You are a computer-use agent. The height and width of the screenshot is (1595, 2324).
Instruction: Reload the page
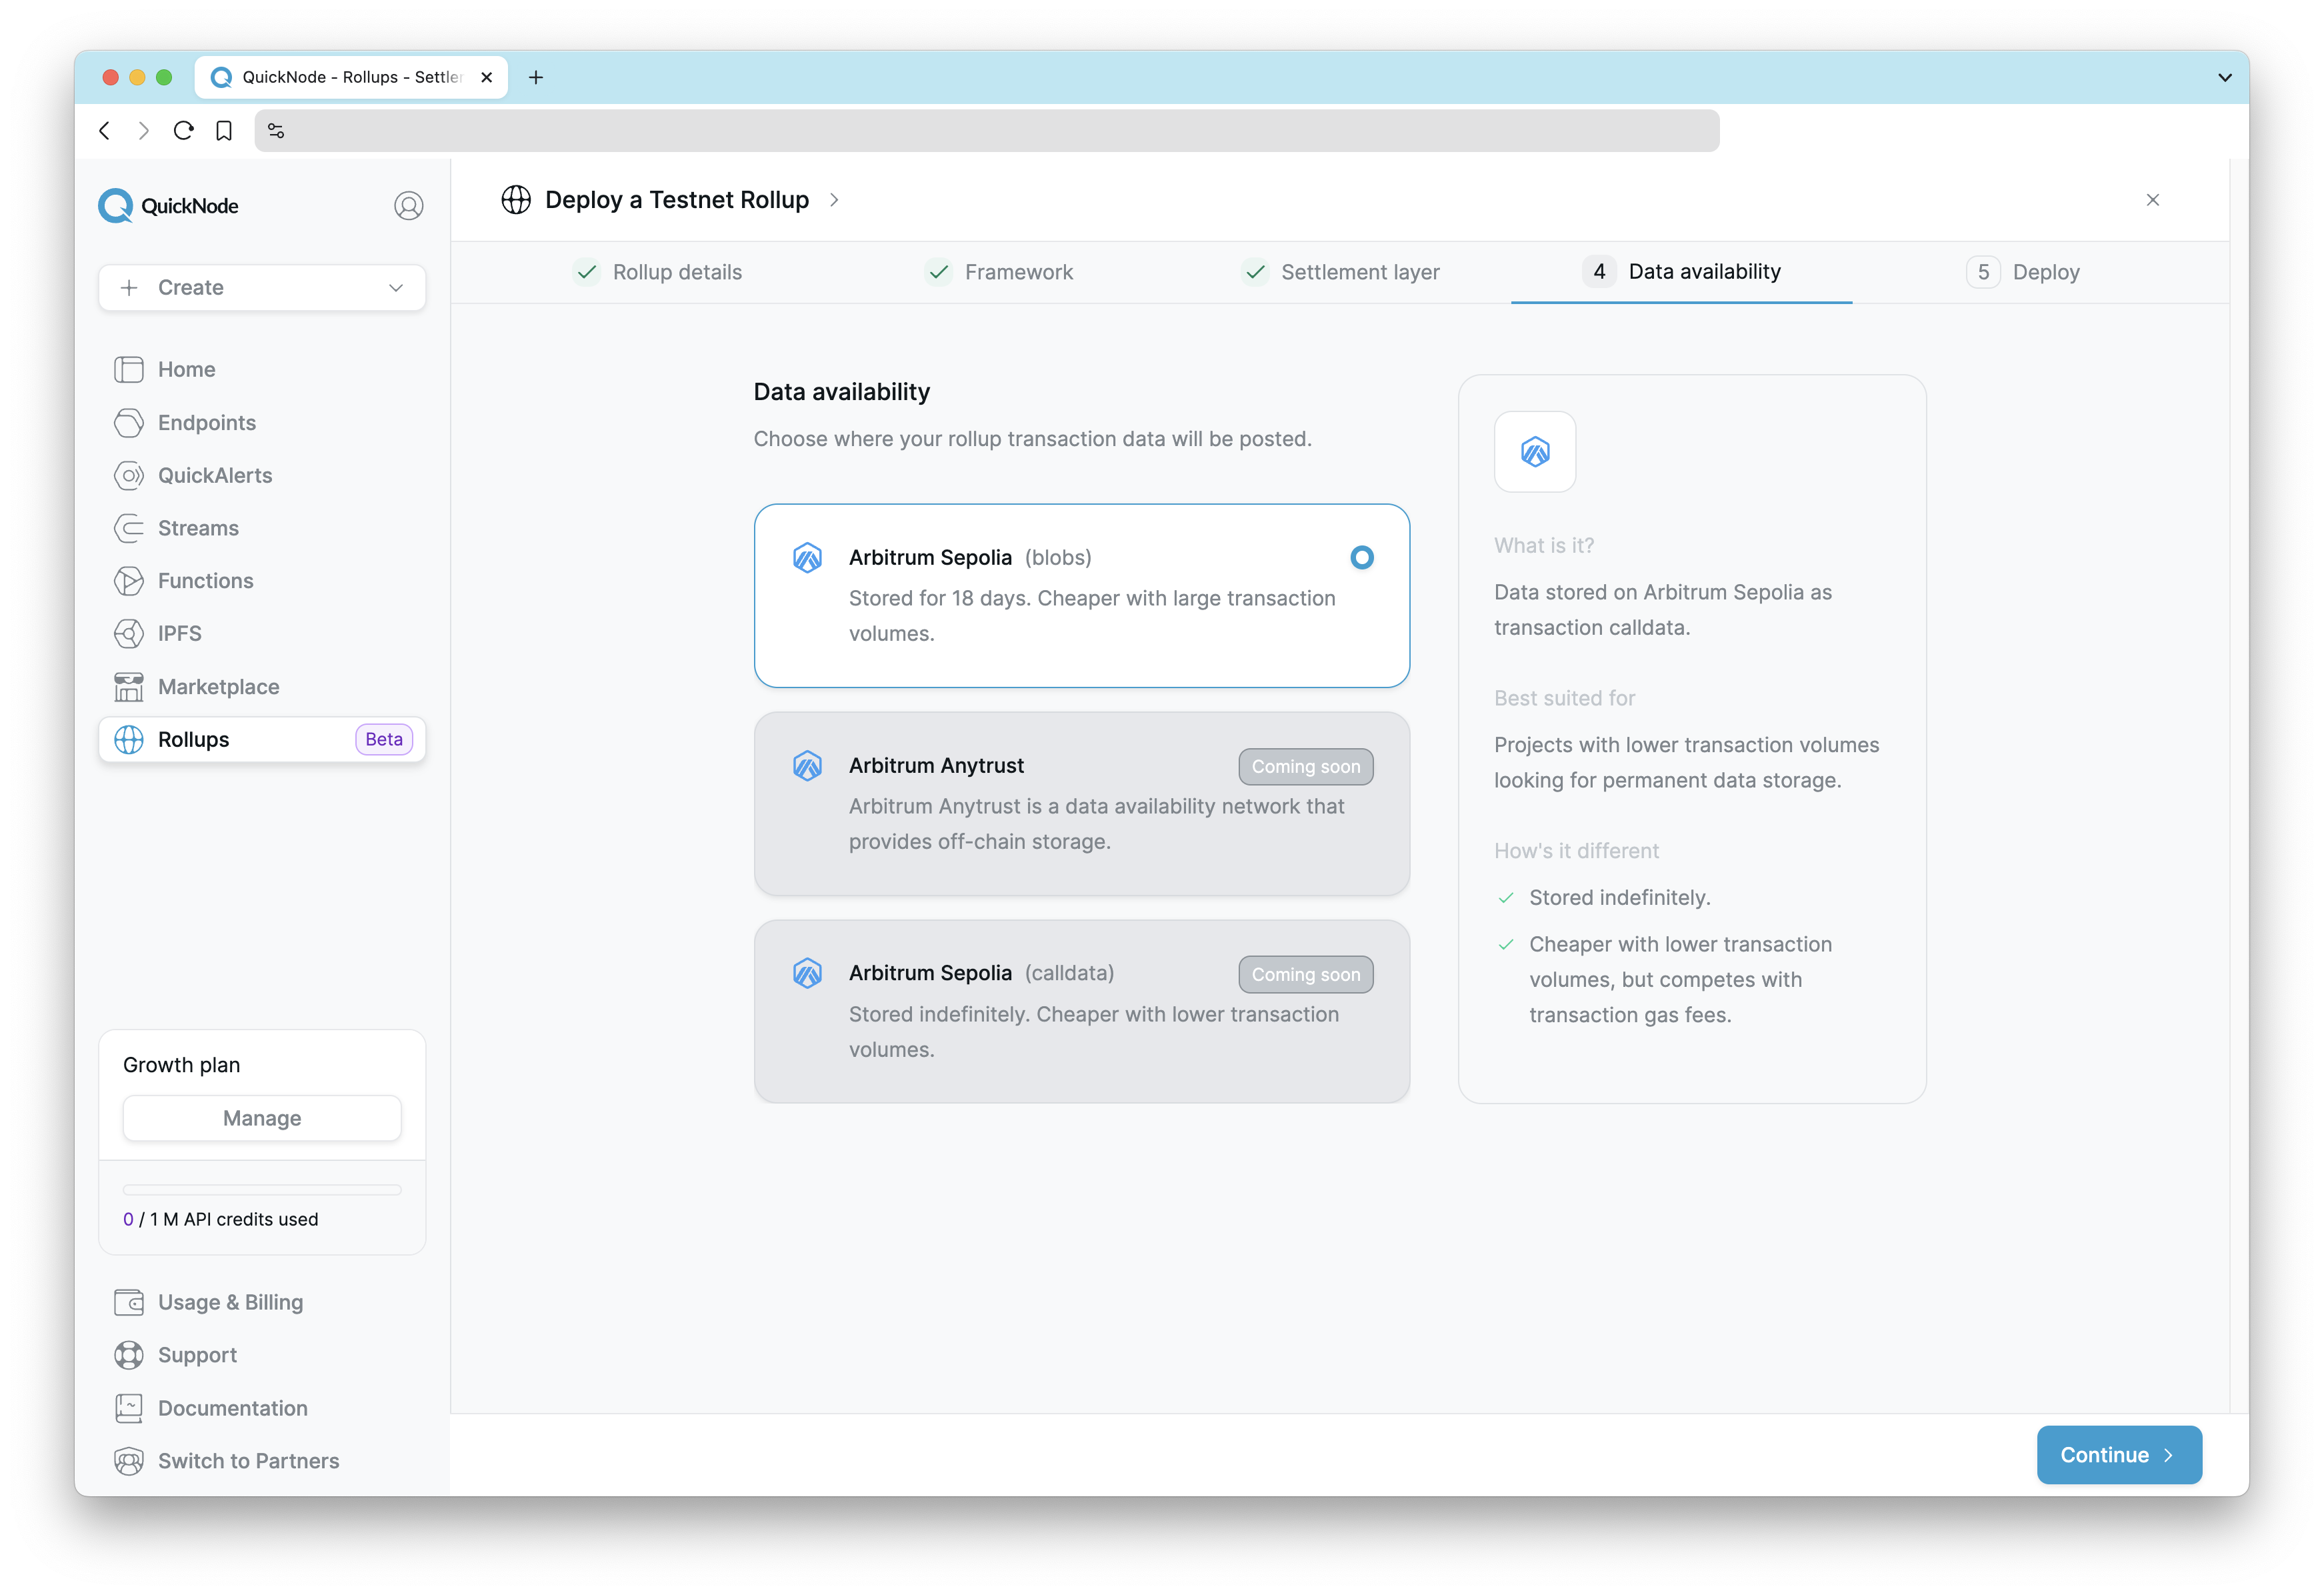point(184,131)
